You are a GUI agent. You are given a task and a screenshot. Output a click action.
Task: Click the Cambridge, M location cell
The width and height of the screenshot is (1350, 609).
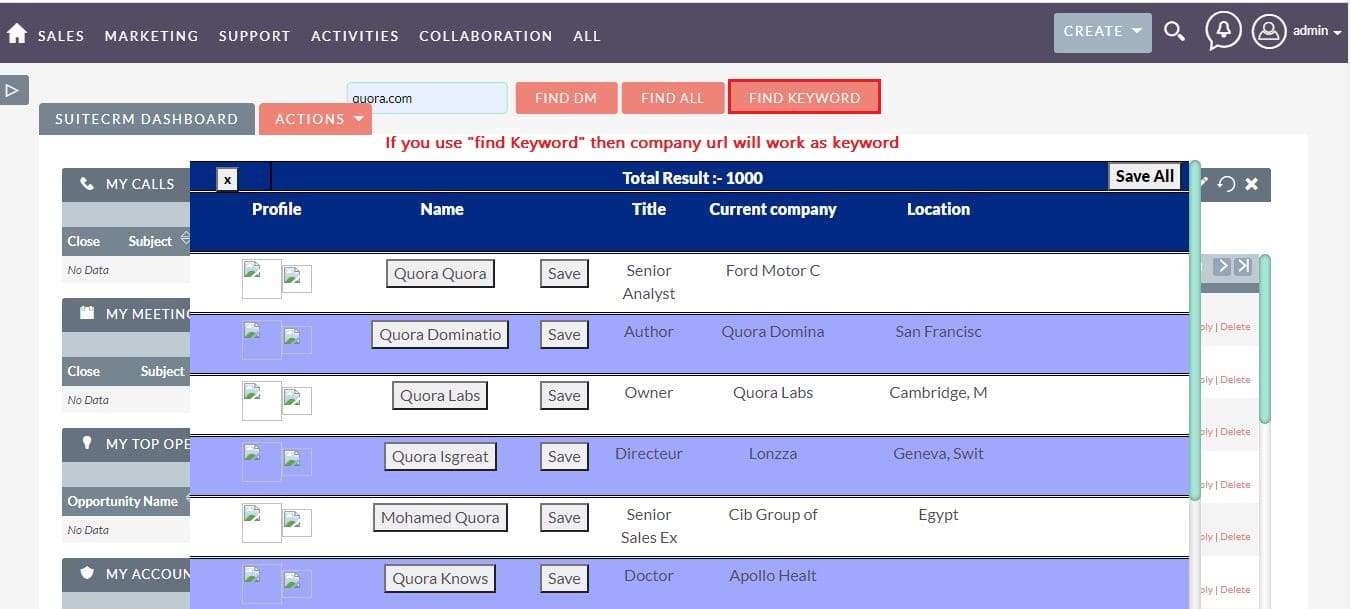pyautogui.click(x=938, y=393)
